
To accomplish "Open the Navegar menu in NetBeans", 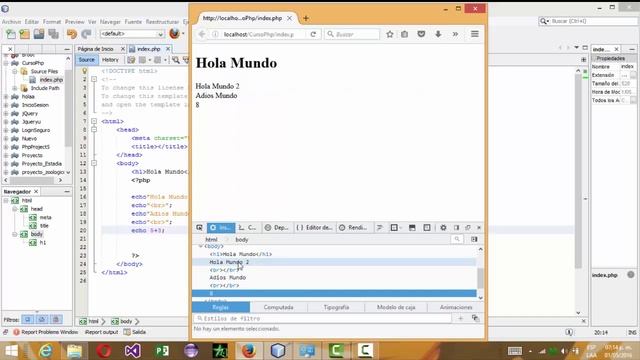I will pyautogui.click(x=110, y=22).
